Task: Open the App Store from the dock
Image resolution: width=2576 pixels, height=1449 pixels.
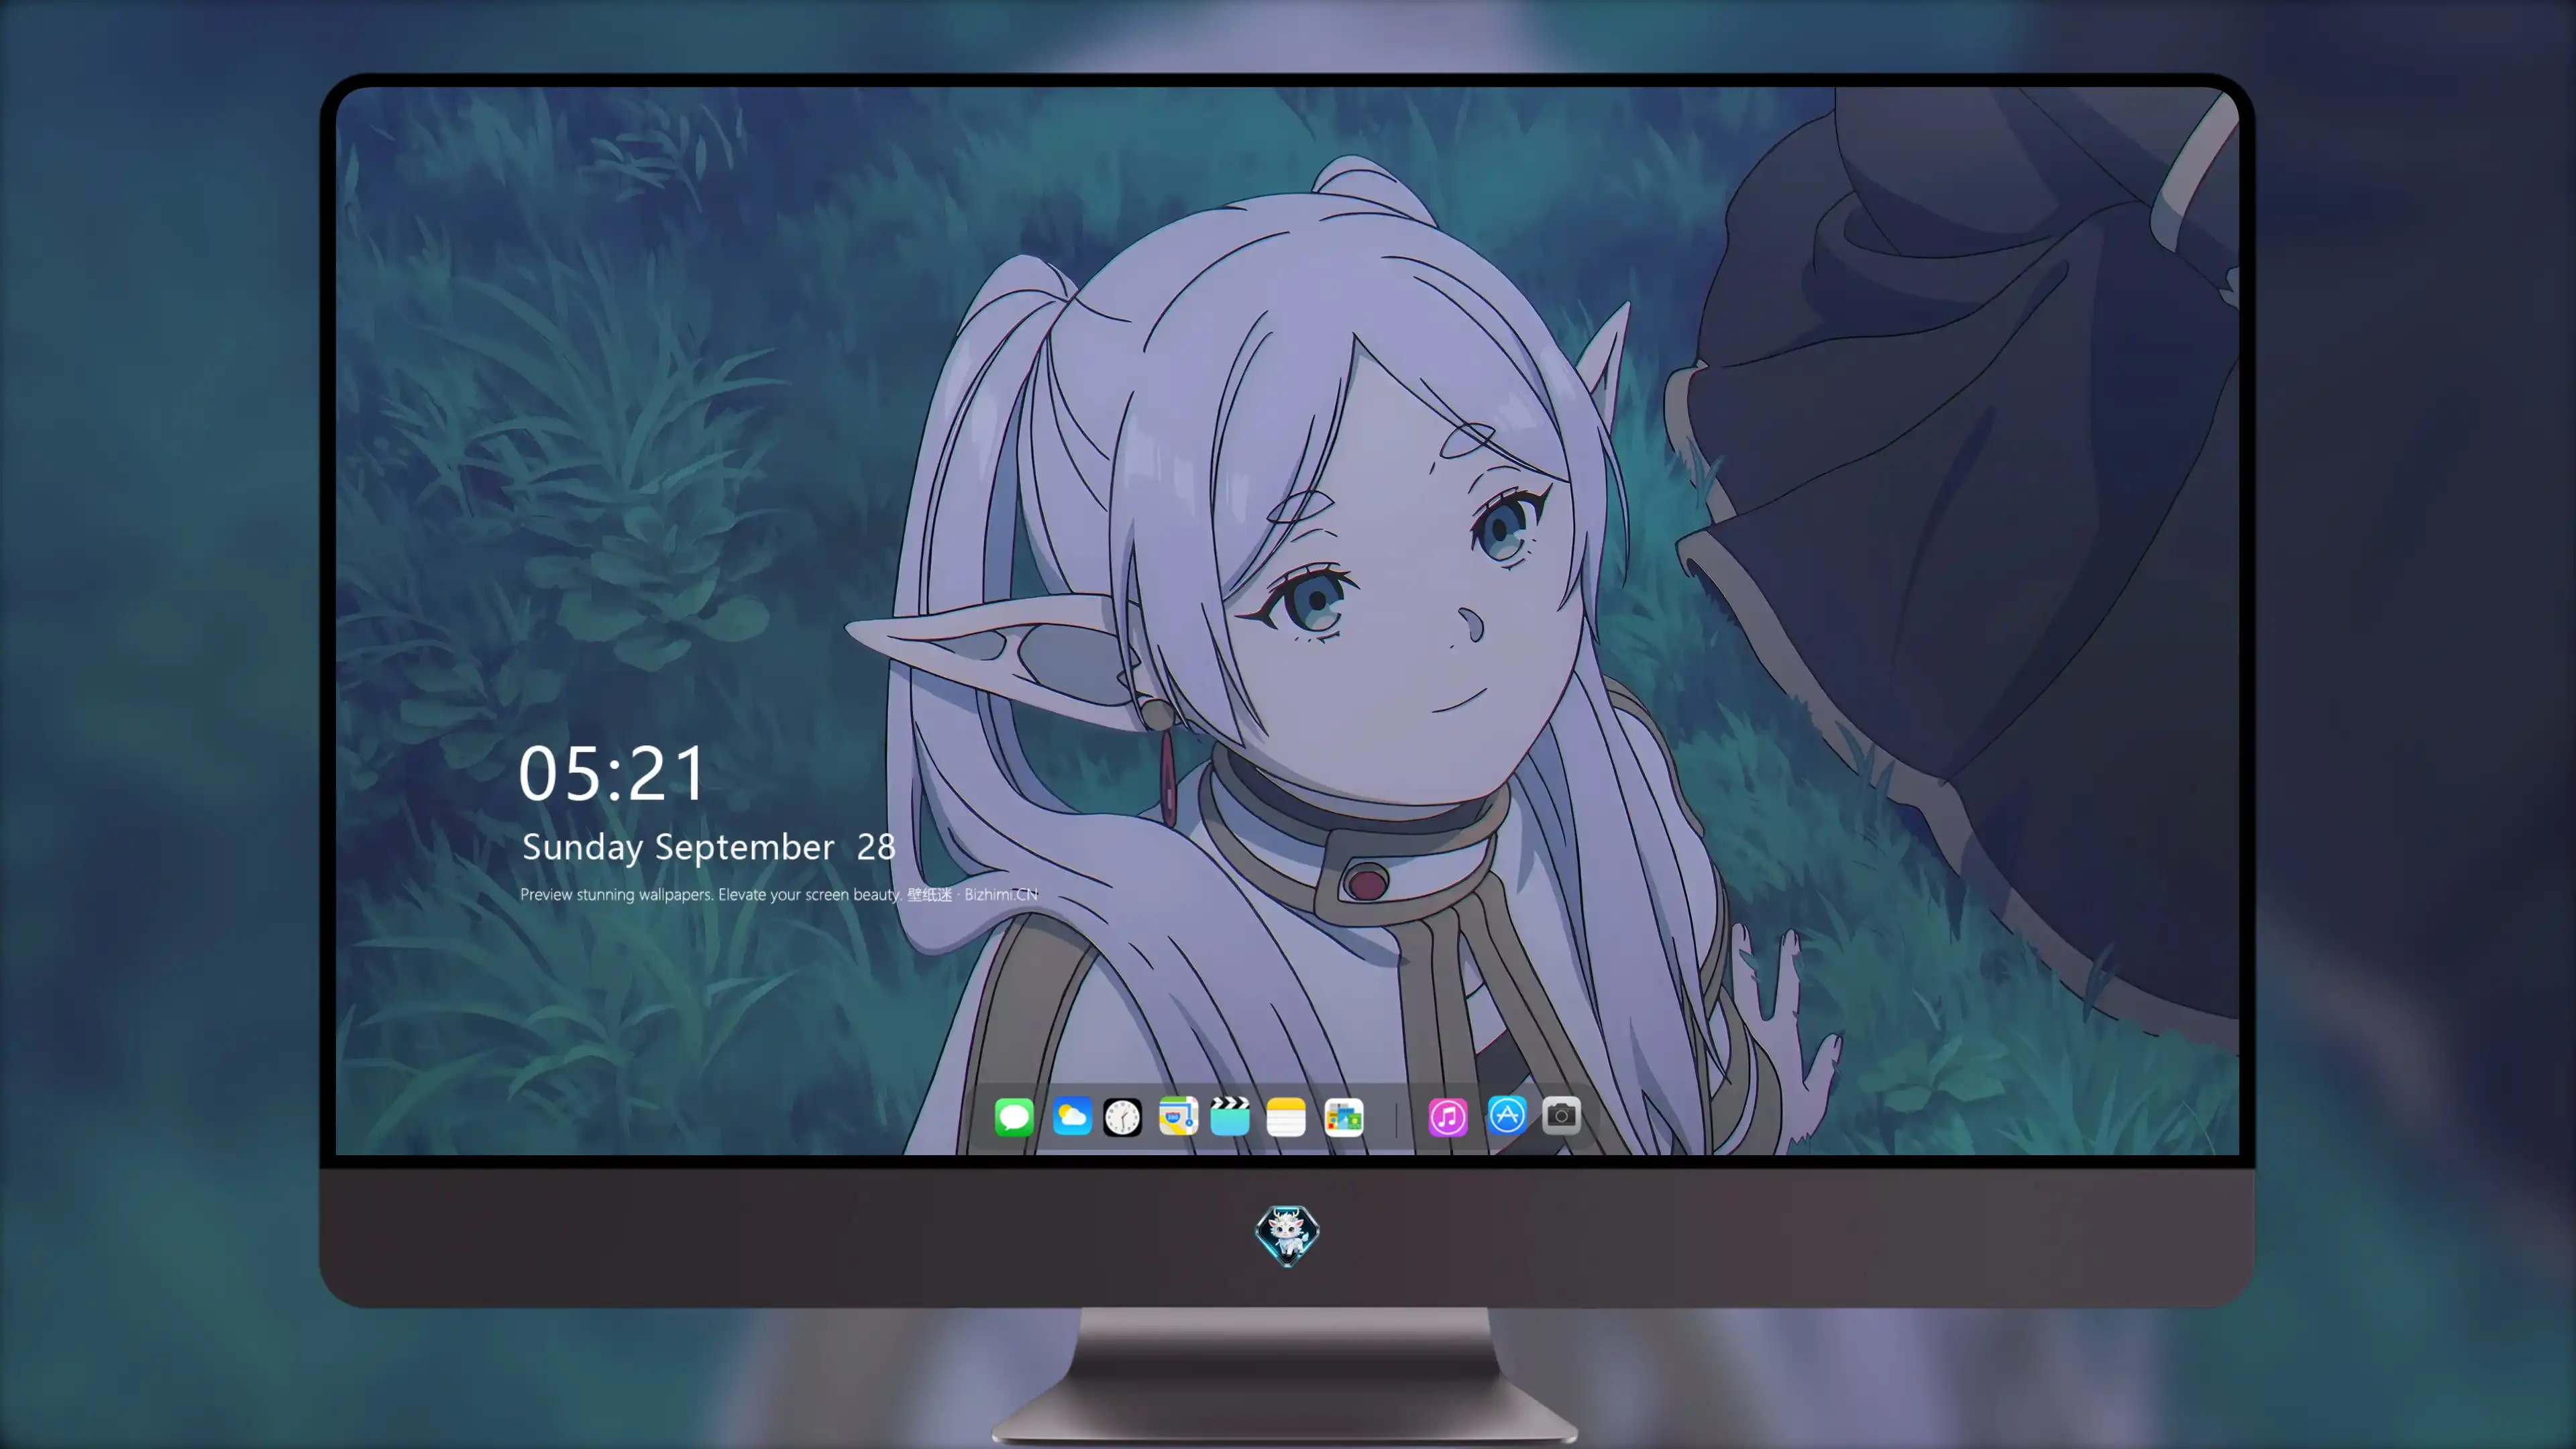Action: 1507,1115
